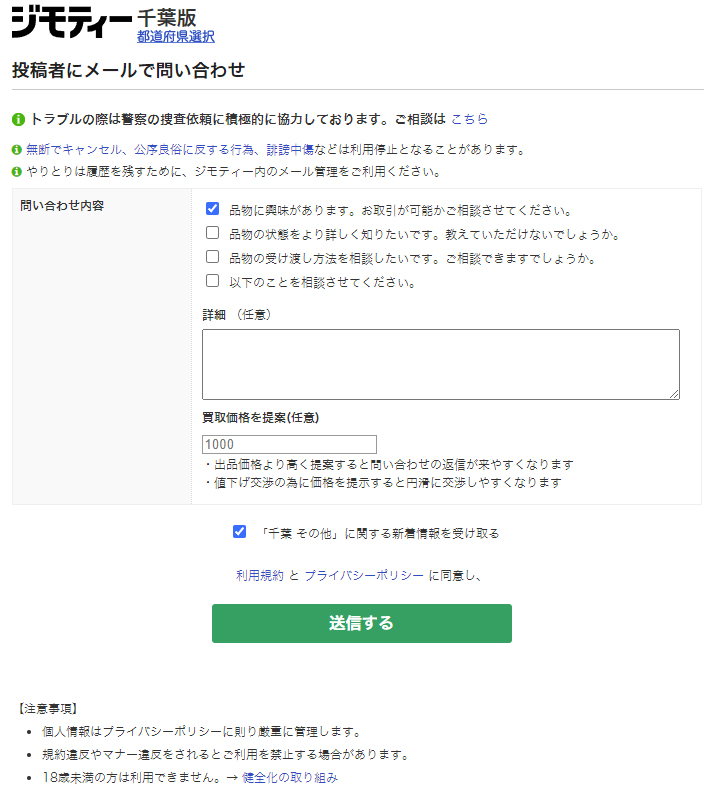This screenshot has width=704, height=790.
Task: Check 品物の受け渡し方法を相談したい option
Action: tap(212, 258)
